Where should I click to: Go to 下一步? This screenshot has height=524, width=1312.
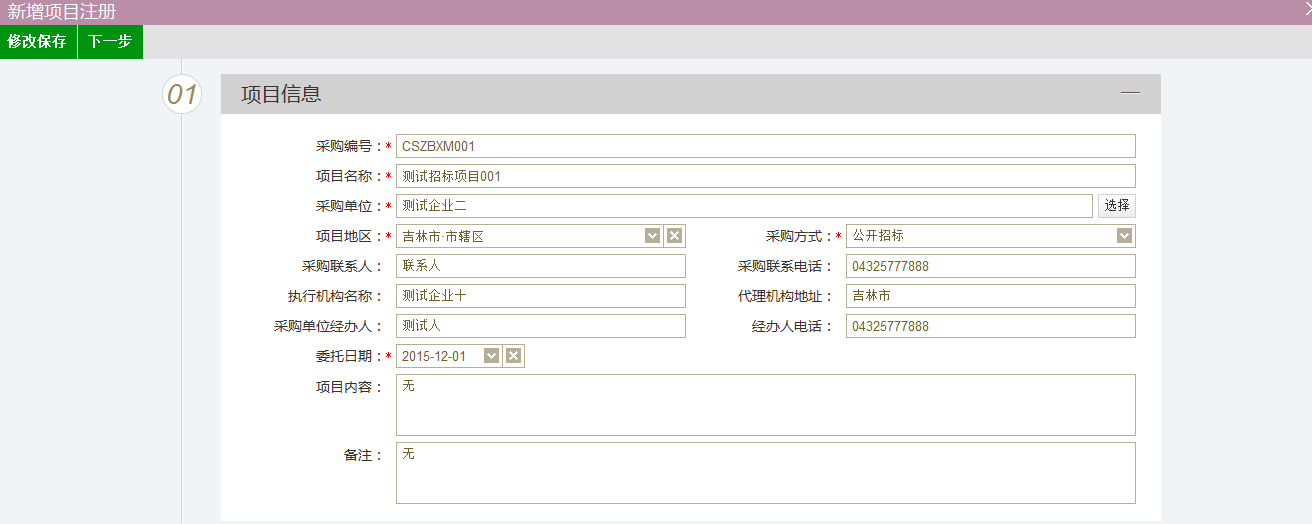click(x=110, y=42)
